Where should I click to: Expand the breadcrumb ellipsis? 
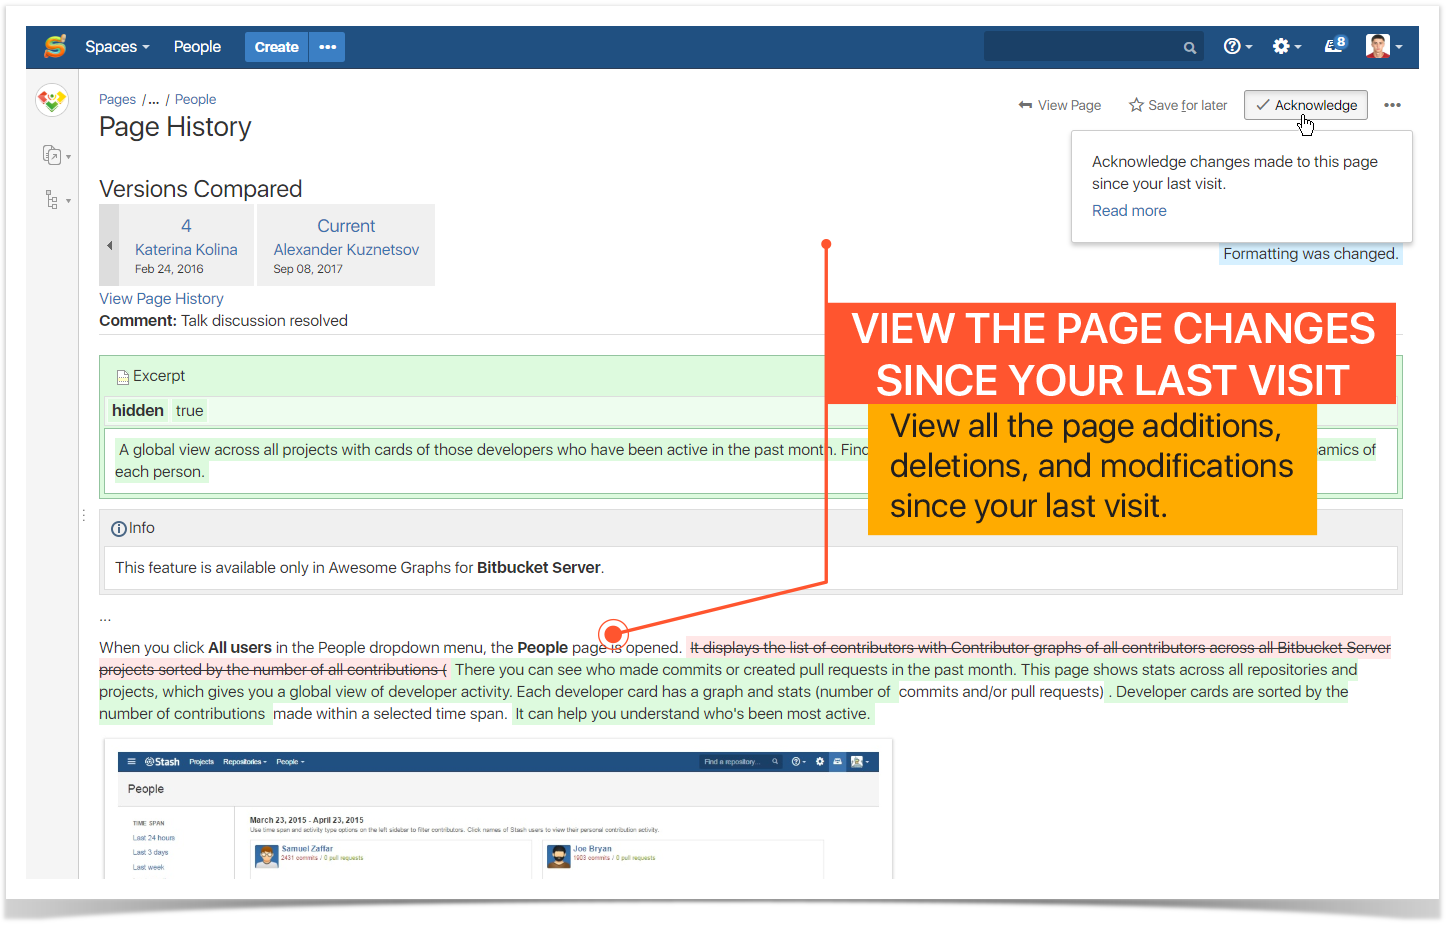pos(153,99)
